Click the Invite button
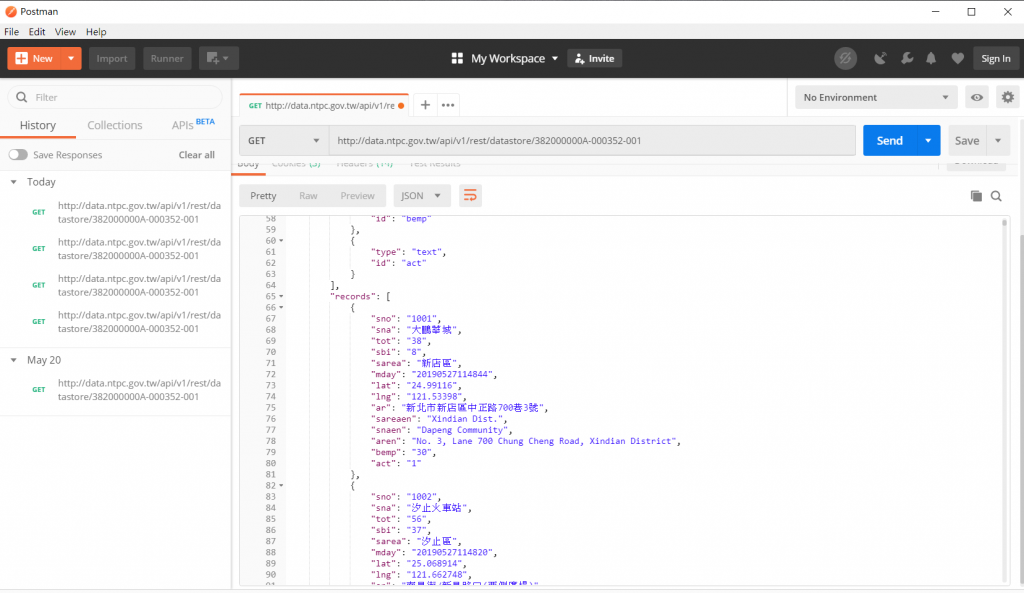 coord(595,58)
